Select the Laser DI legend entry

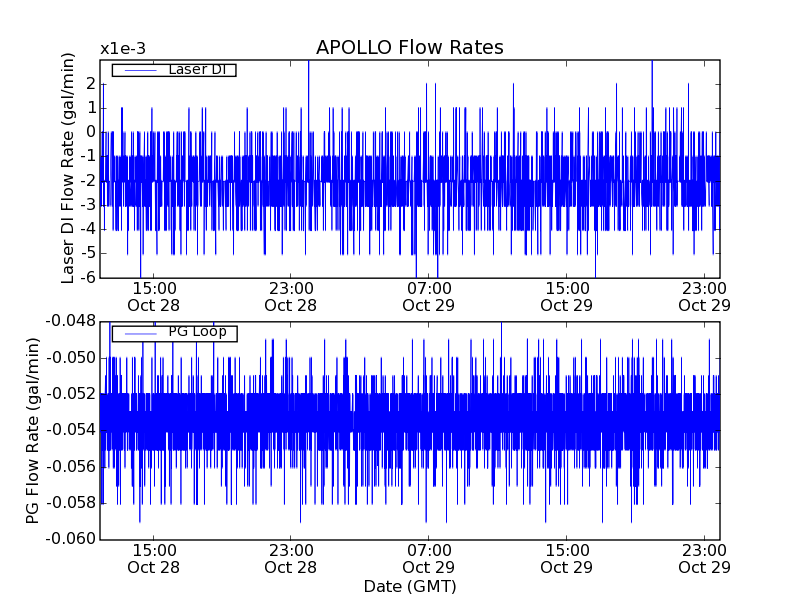[196, 69]
